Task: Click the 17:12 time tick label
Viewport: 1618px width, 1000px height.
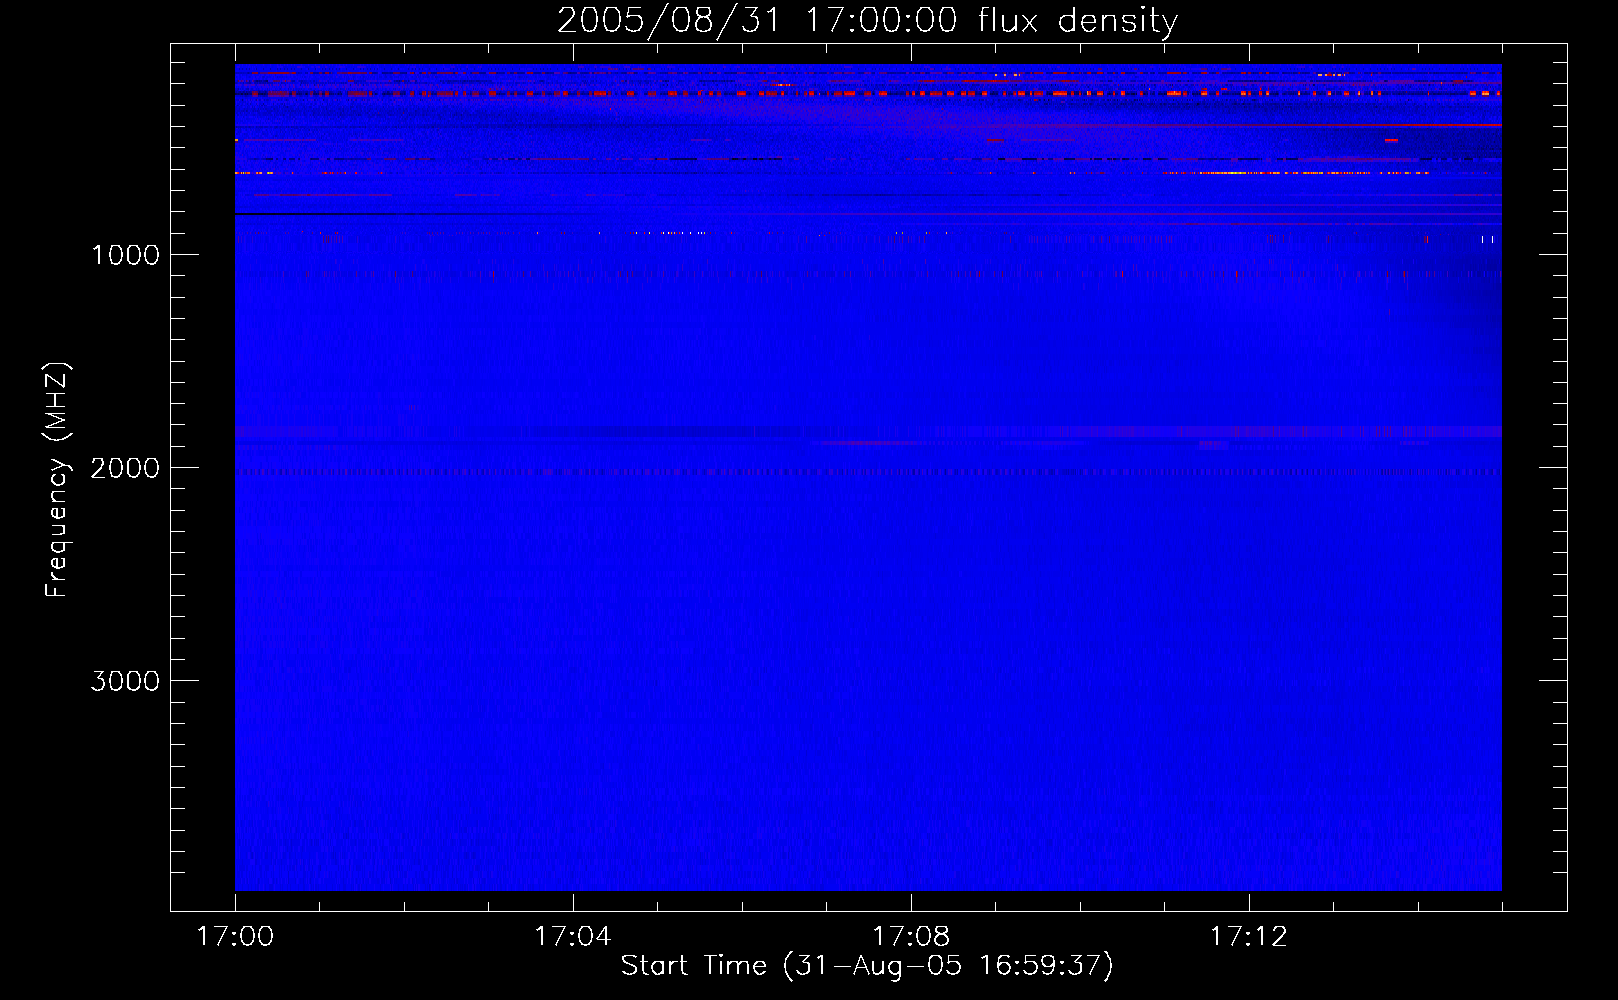Action: [x=1249, y=937]
